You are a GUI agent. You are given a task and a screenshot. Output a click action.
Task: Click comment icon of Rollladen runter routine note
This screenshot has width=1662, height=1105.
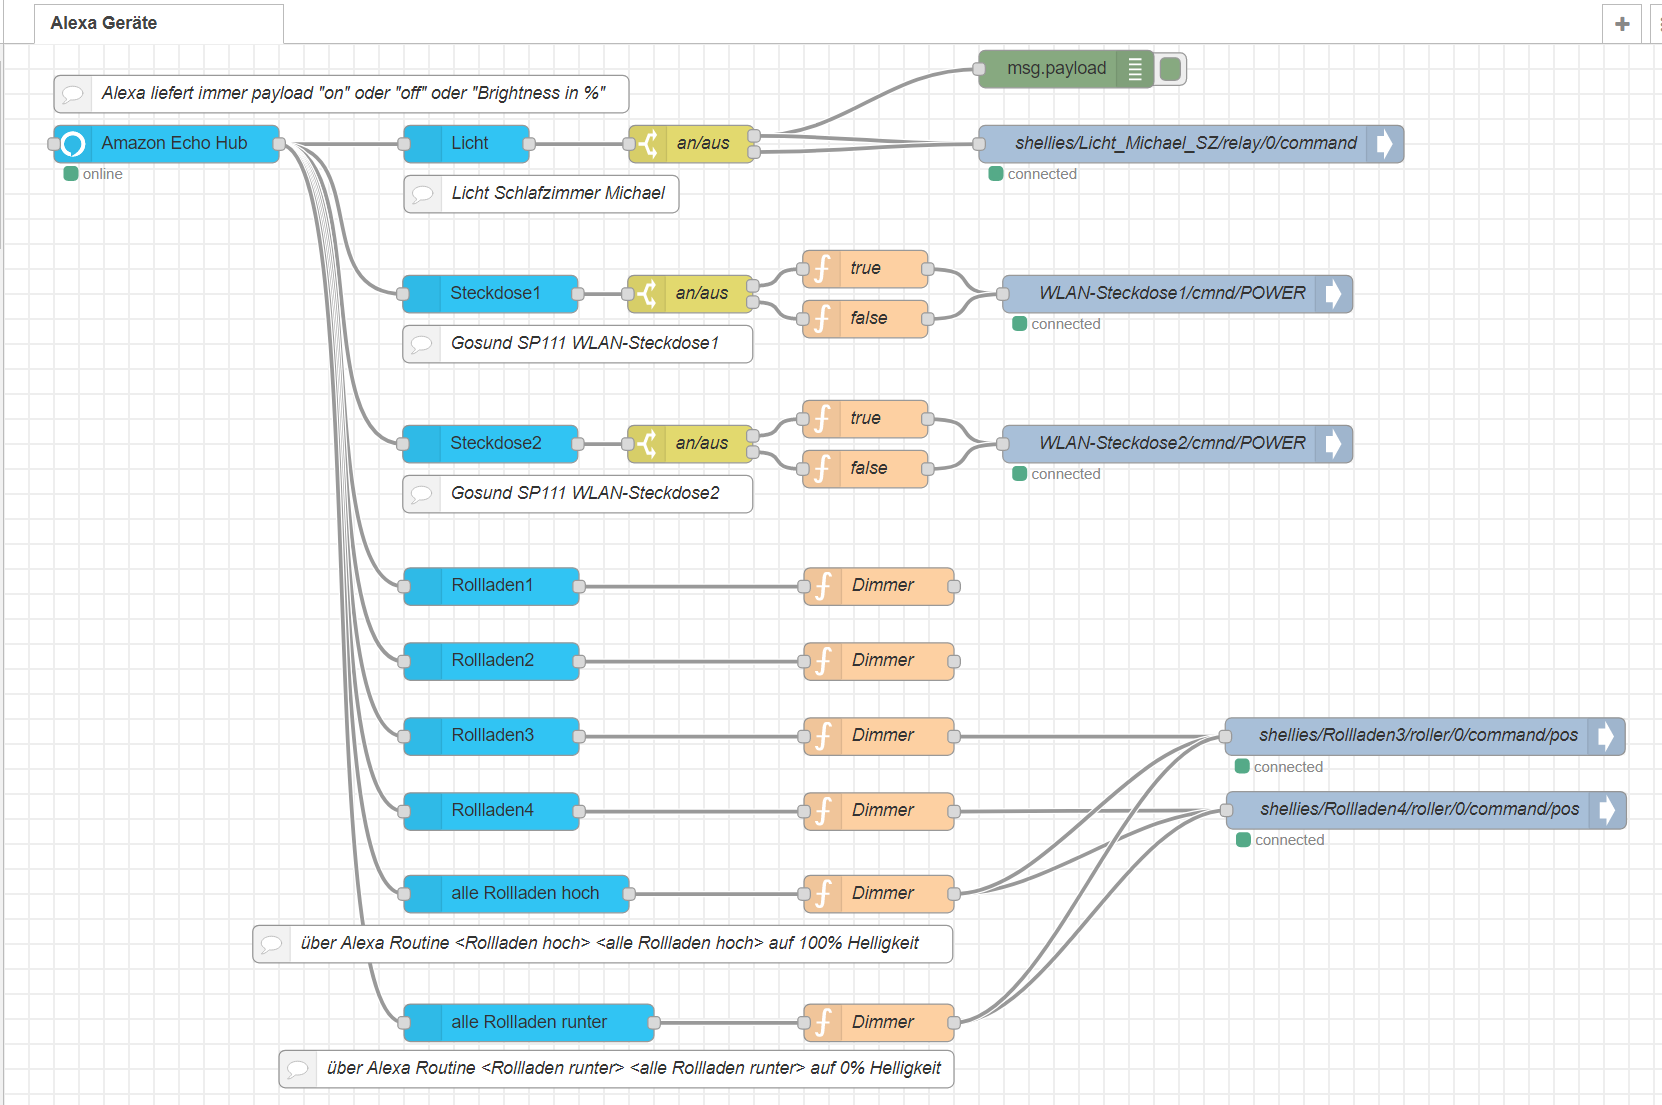298,1069
